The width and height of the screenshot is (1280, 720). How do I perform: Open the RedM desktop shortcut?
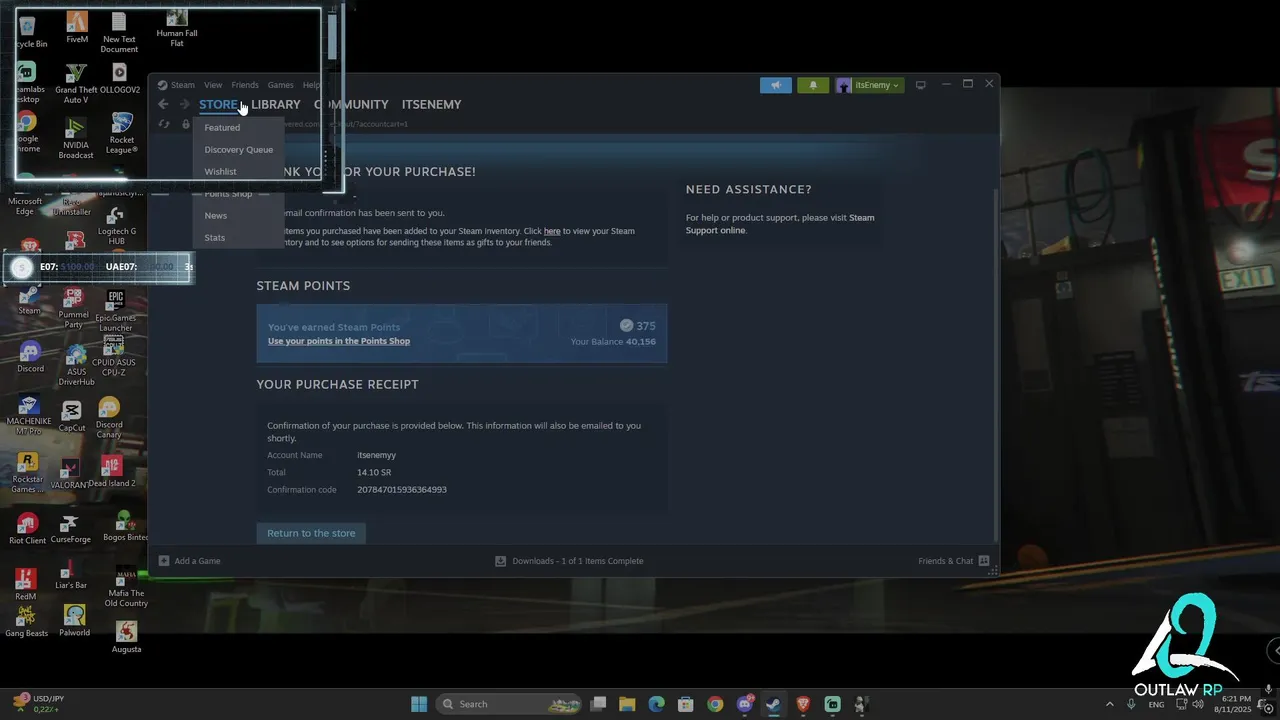25,584
